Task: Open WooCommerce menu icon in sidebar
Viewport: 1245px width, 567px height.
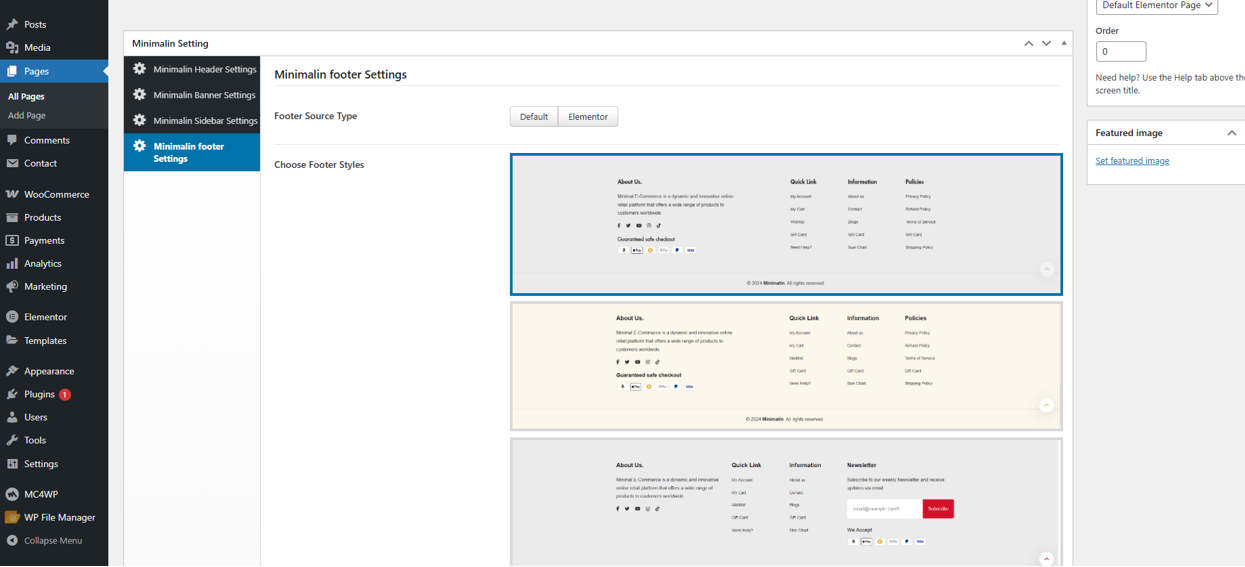Action: point(12,194)
